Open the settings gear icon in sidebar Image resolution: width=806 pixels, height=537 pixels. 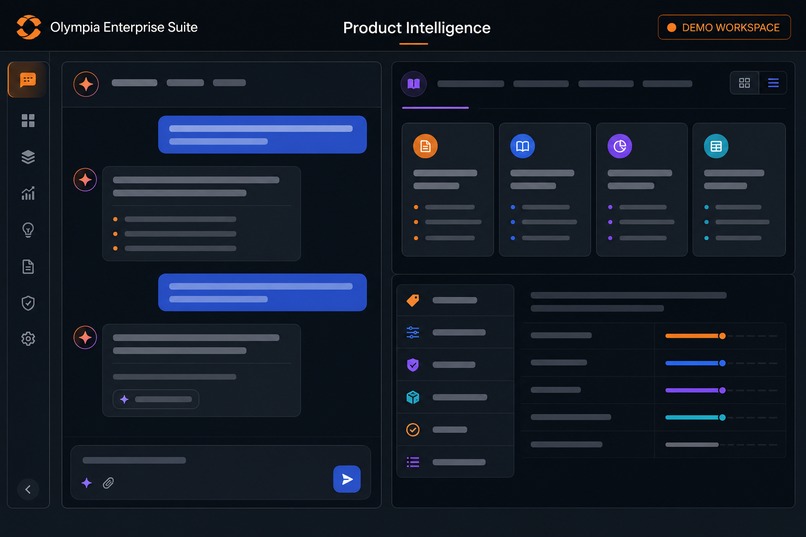28,339
